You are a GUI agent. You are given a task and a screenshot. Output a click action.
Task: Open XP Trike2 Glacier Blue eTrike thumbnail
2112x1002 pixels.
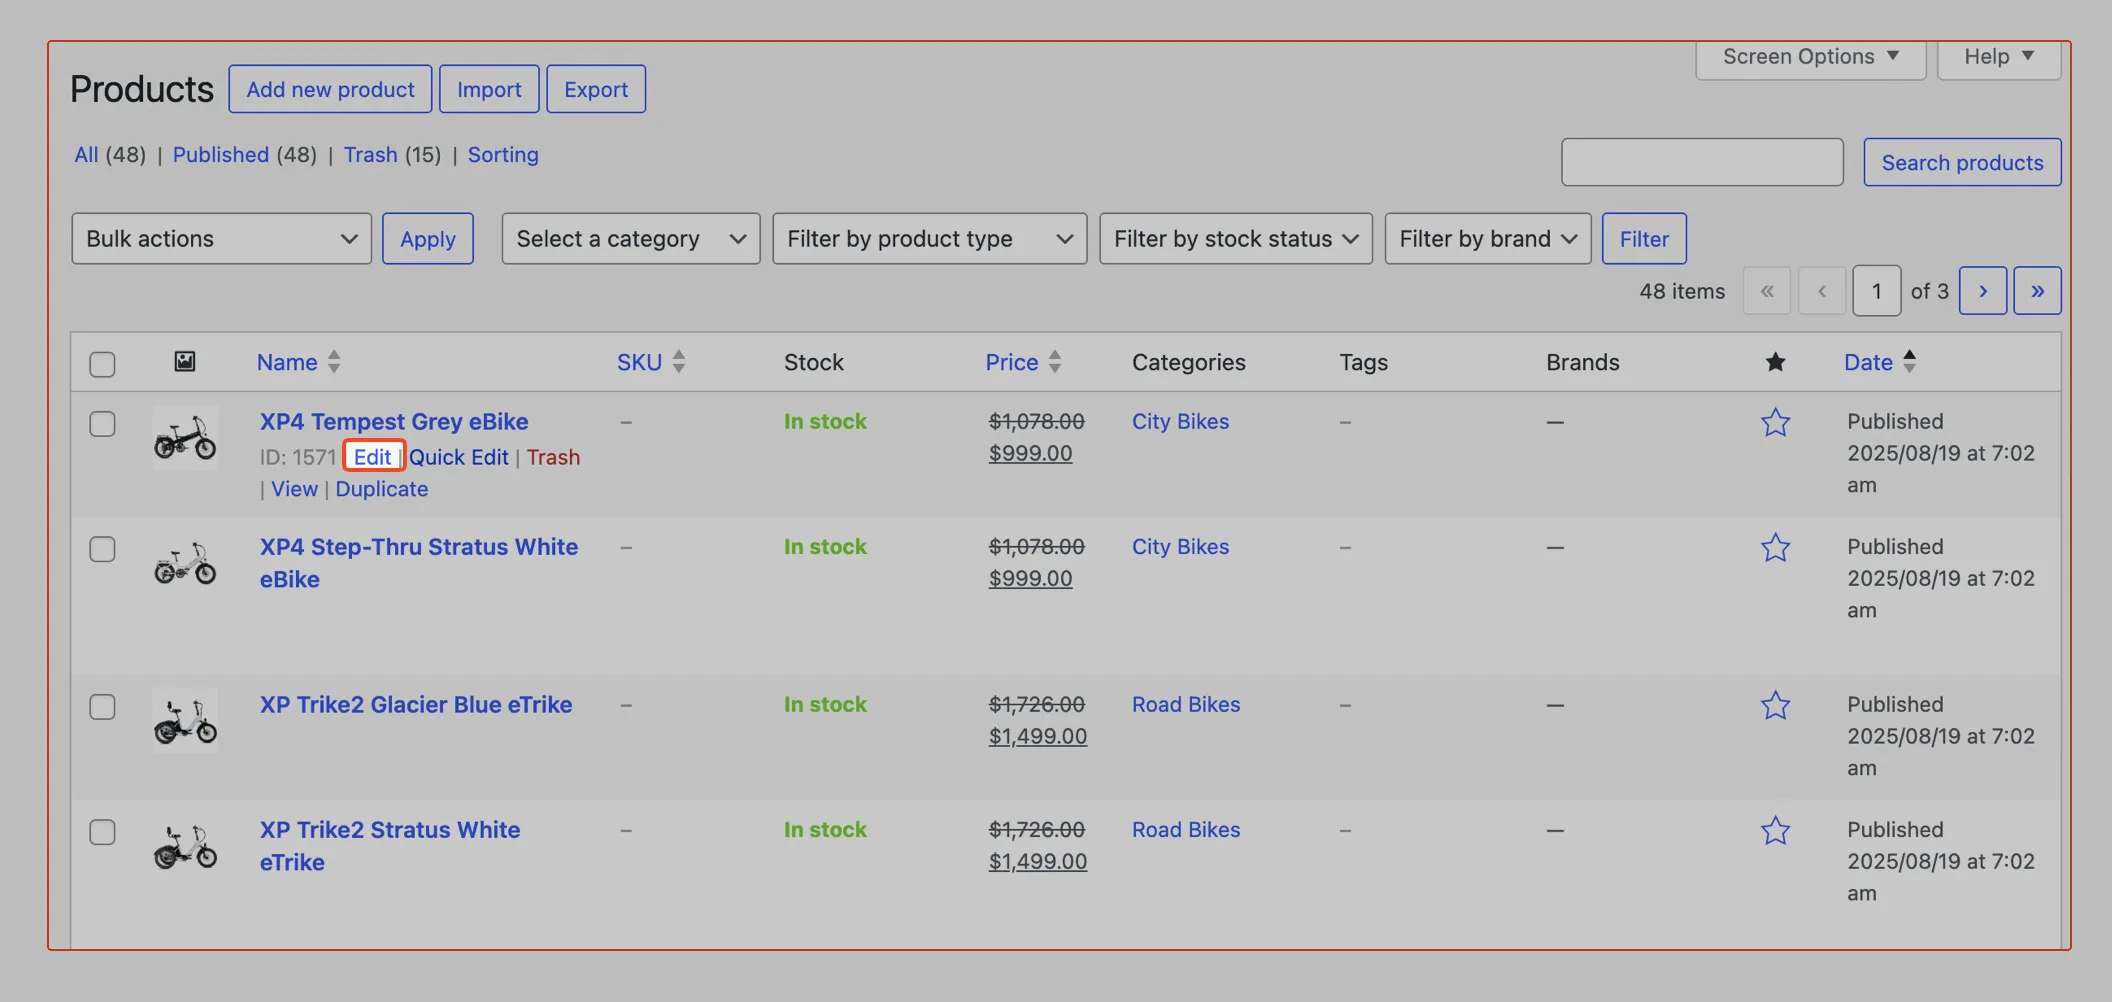(185, 720)
